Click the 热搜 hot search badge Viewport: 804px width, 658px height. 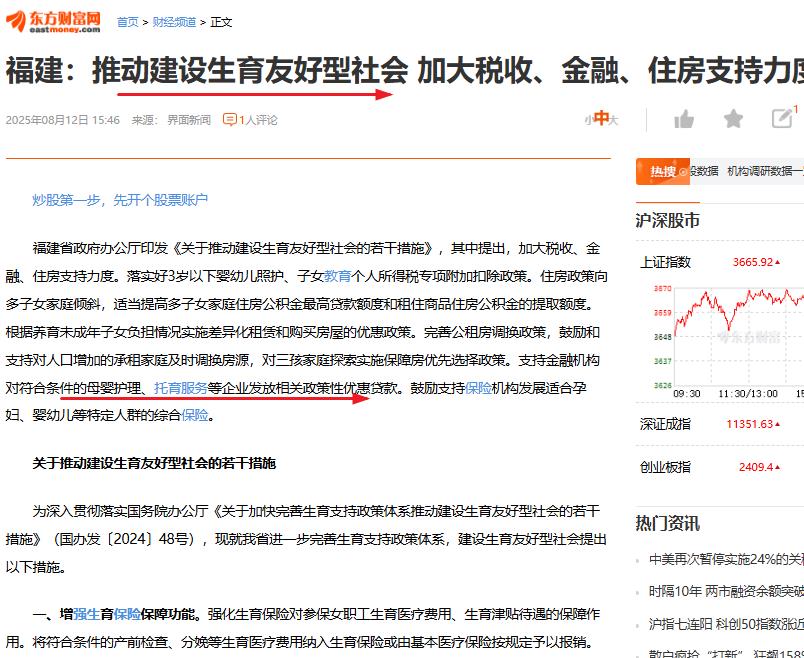coord(662,171)
